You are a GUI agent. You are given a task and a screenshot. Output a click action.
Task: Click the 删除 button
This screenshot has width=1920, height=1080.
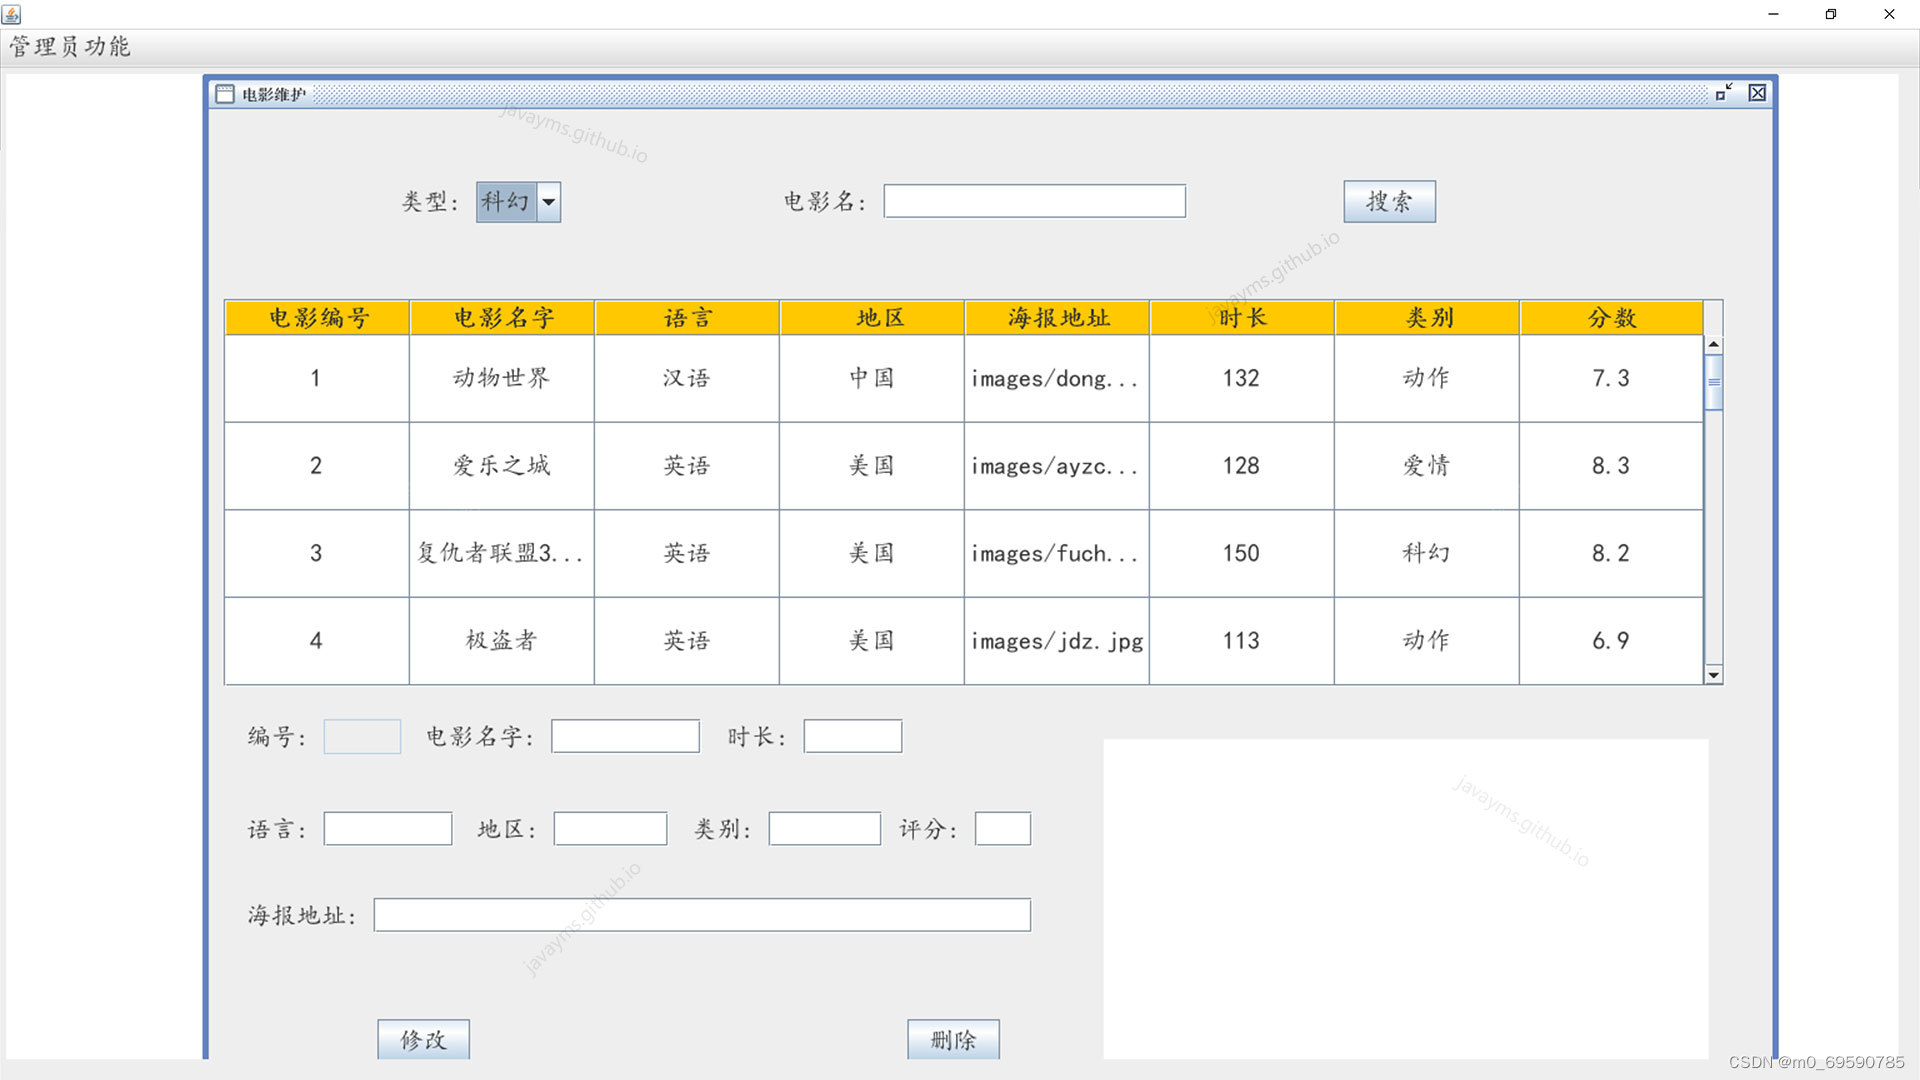(953, 1040)
